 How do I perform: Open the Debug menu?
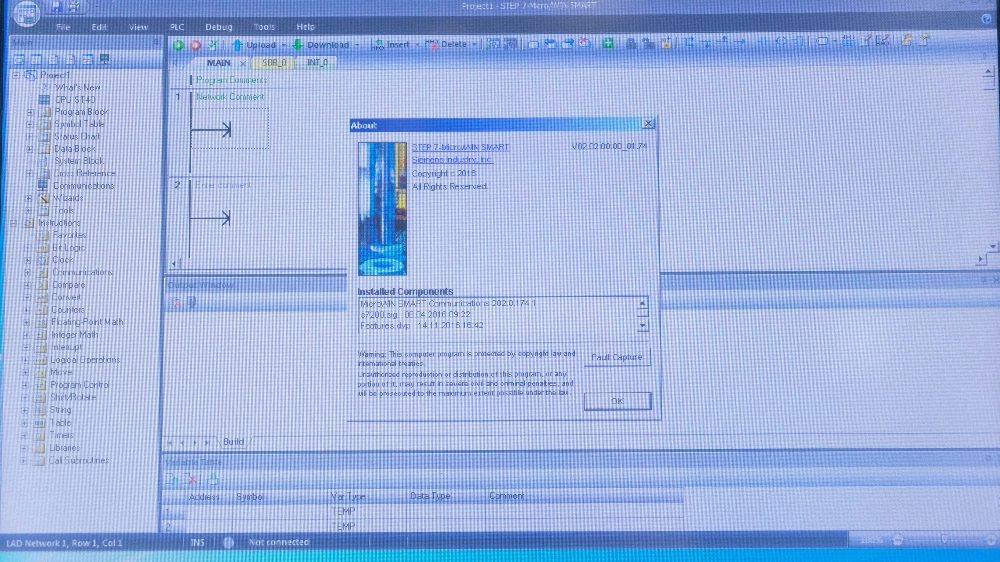[x=219, y=27]
